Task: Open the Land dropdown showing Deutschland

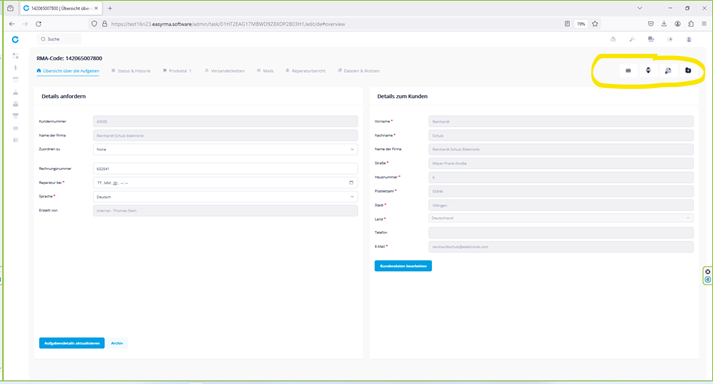Action: 561,218
